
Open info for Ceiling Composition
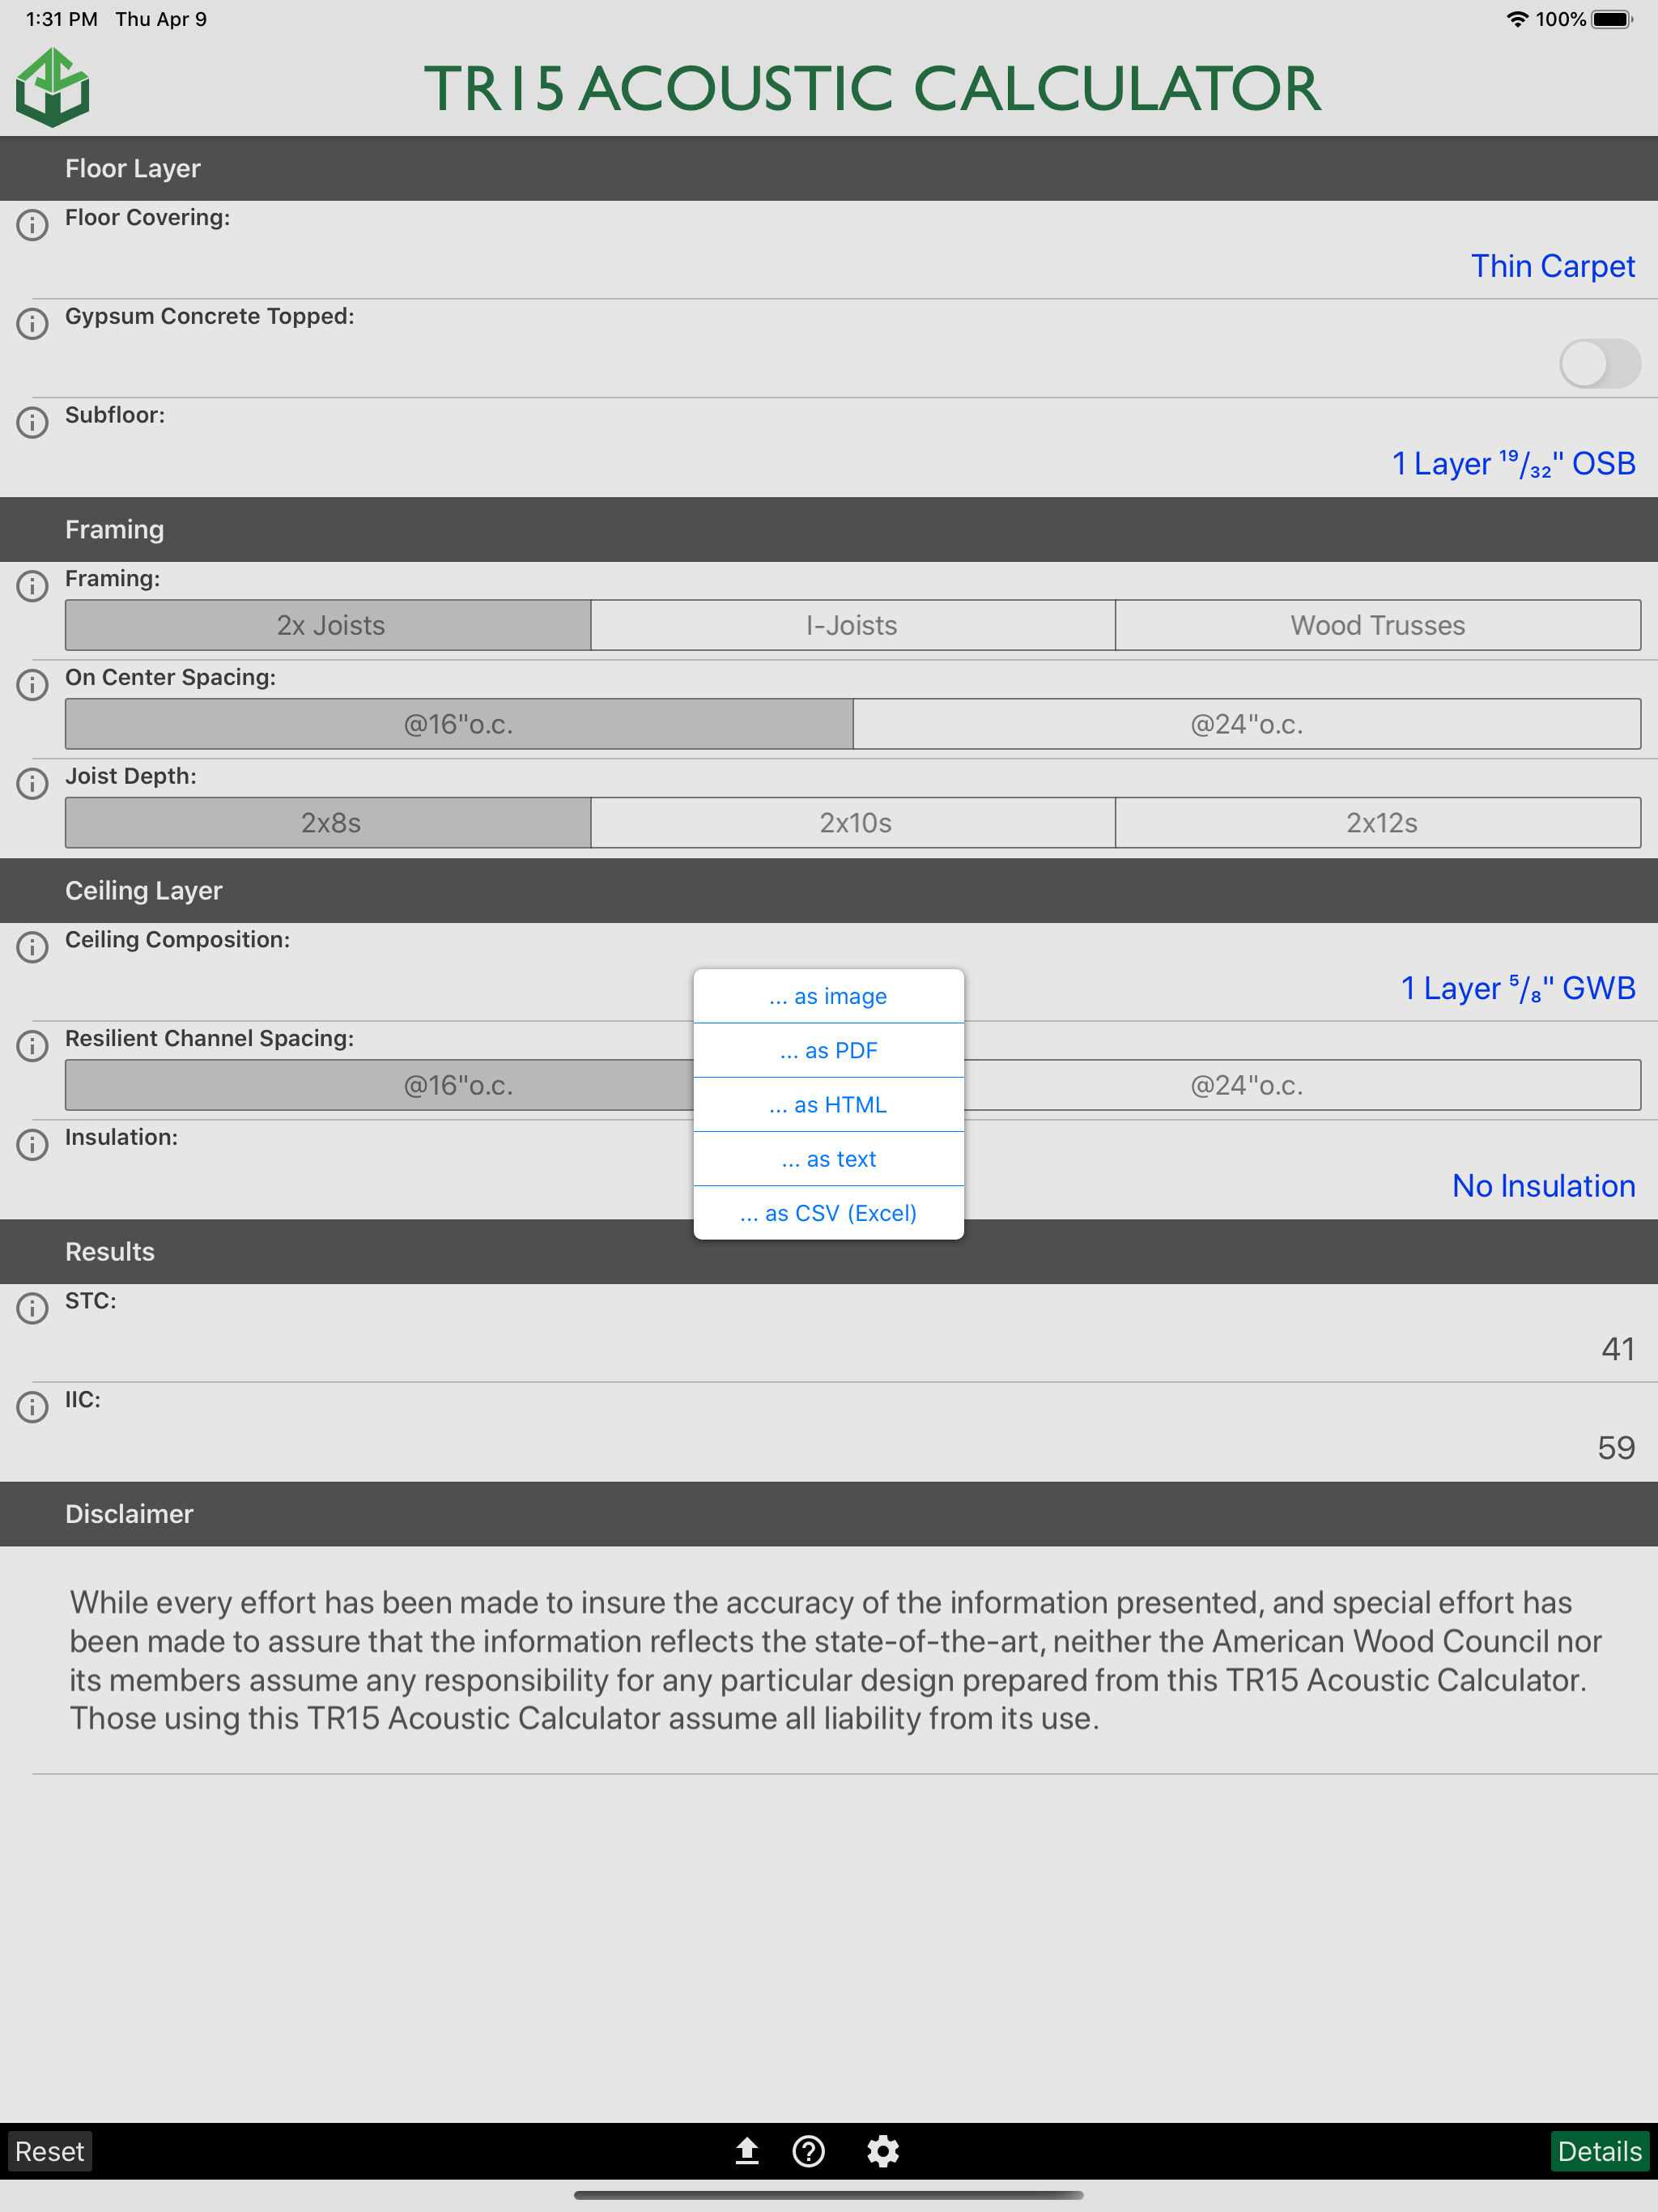[x=32, y=947]
